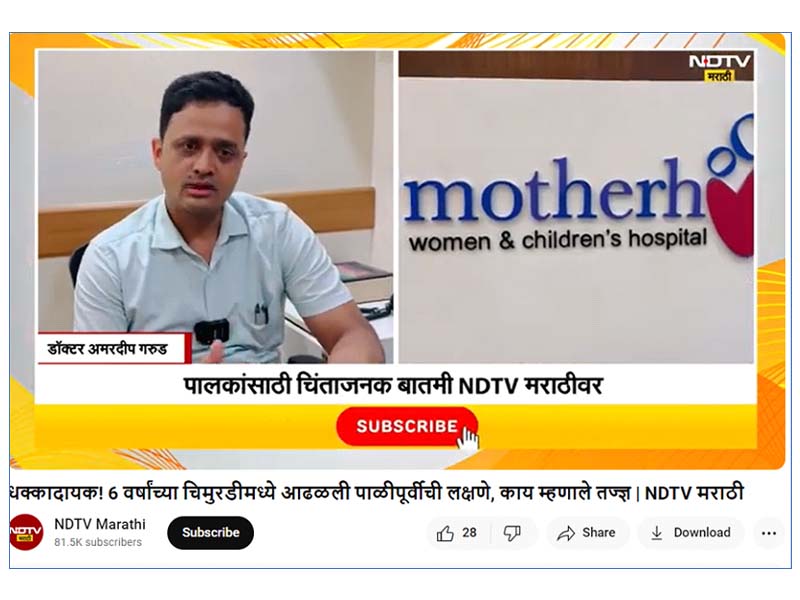Click the Download label text

(x=702, y=533)
